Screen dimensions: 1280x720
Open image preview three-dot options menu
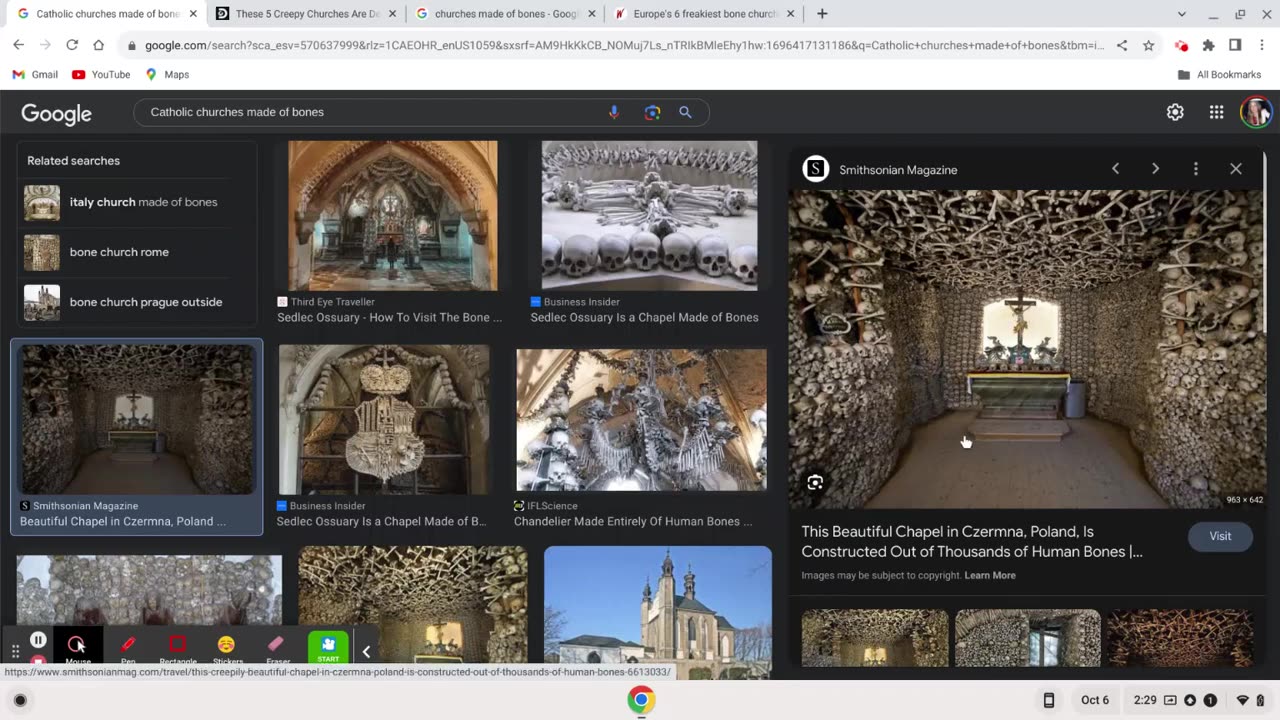tap(1195, 169)
